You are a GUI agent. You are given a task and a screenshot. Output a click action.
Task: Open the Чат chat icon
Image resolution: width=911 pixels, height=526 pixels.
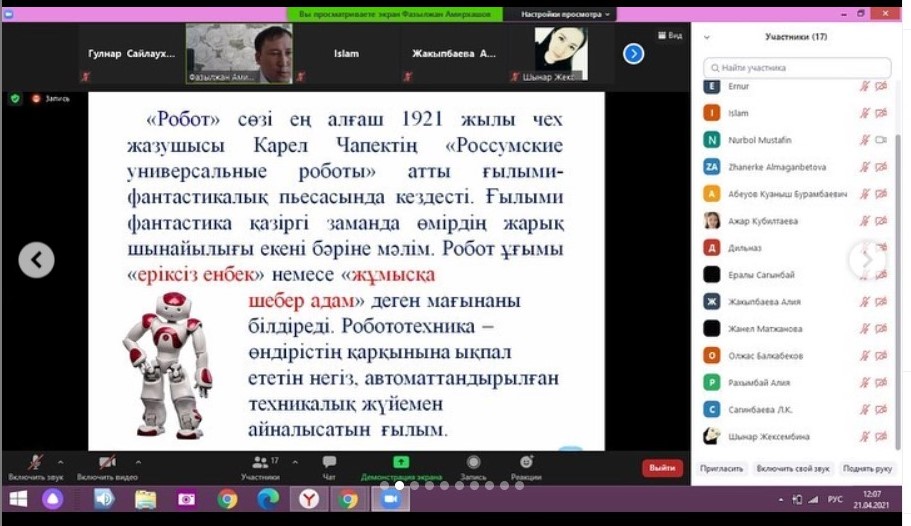tap(329, 462)
